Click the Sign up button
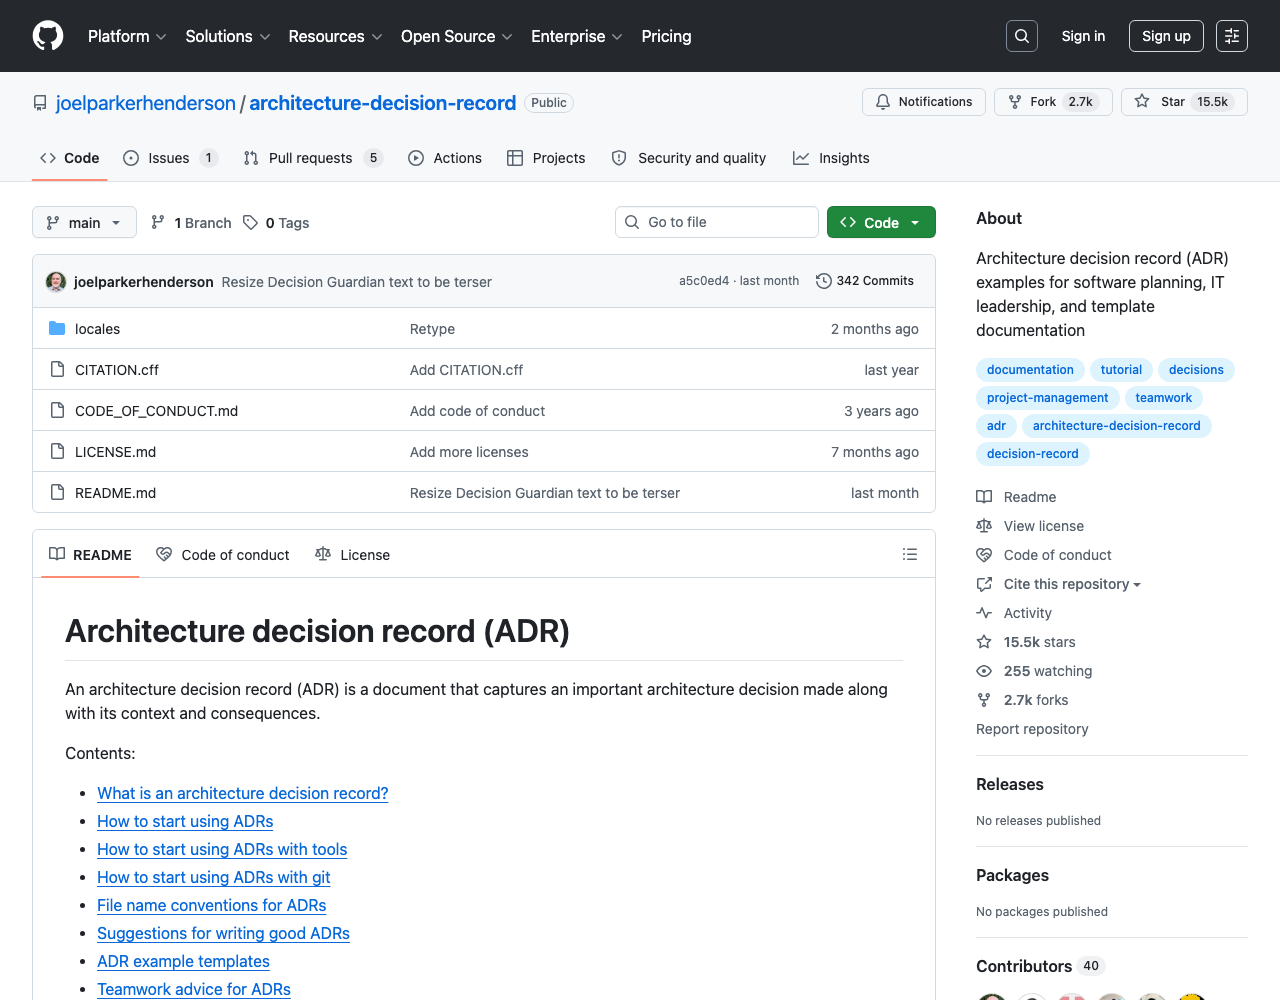 1166,36
